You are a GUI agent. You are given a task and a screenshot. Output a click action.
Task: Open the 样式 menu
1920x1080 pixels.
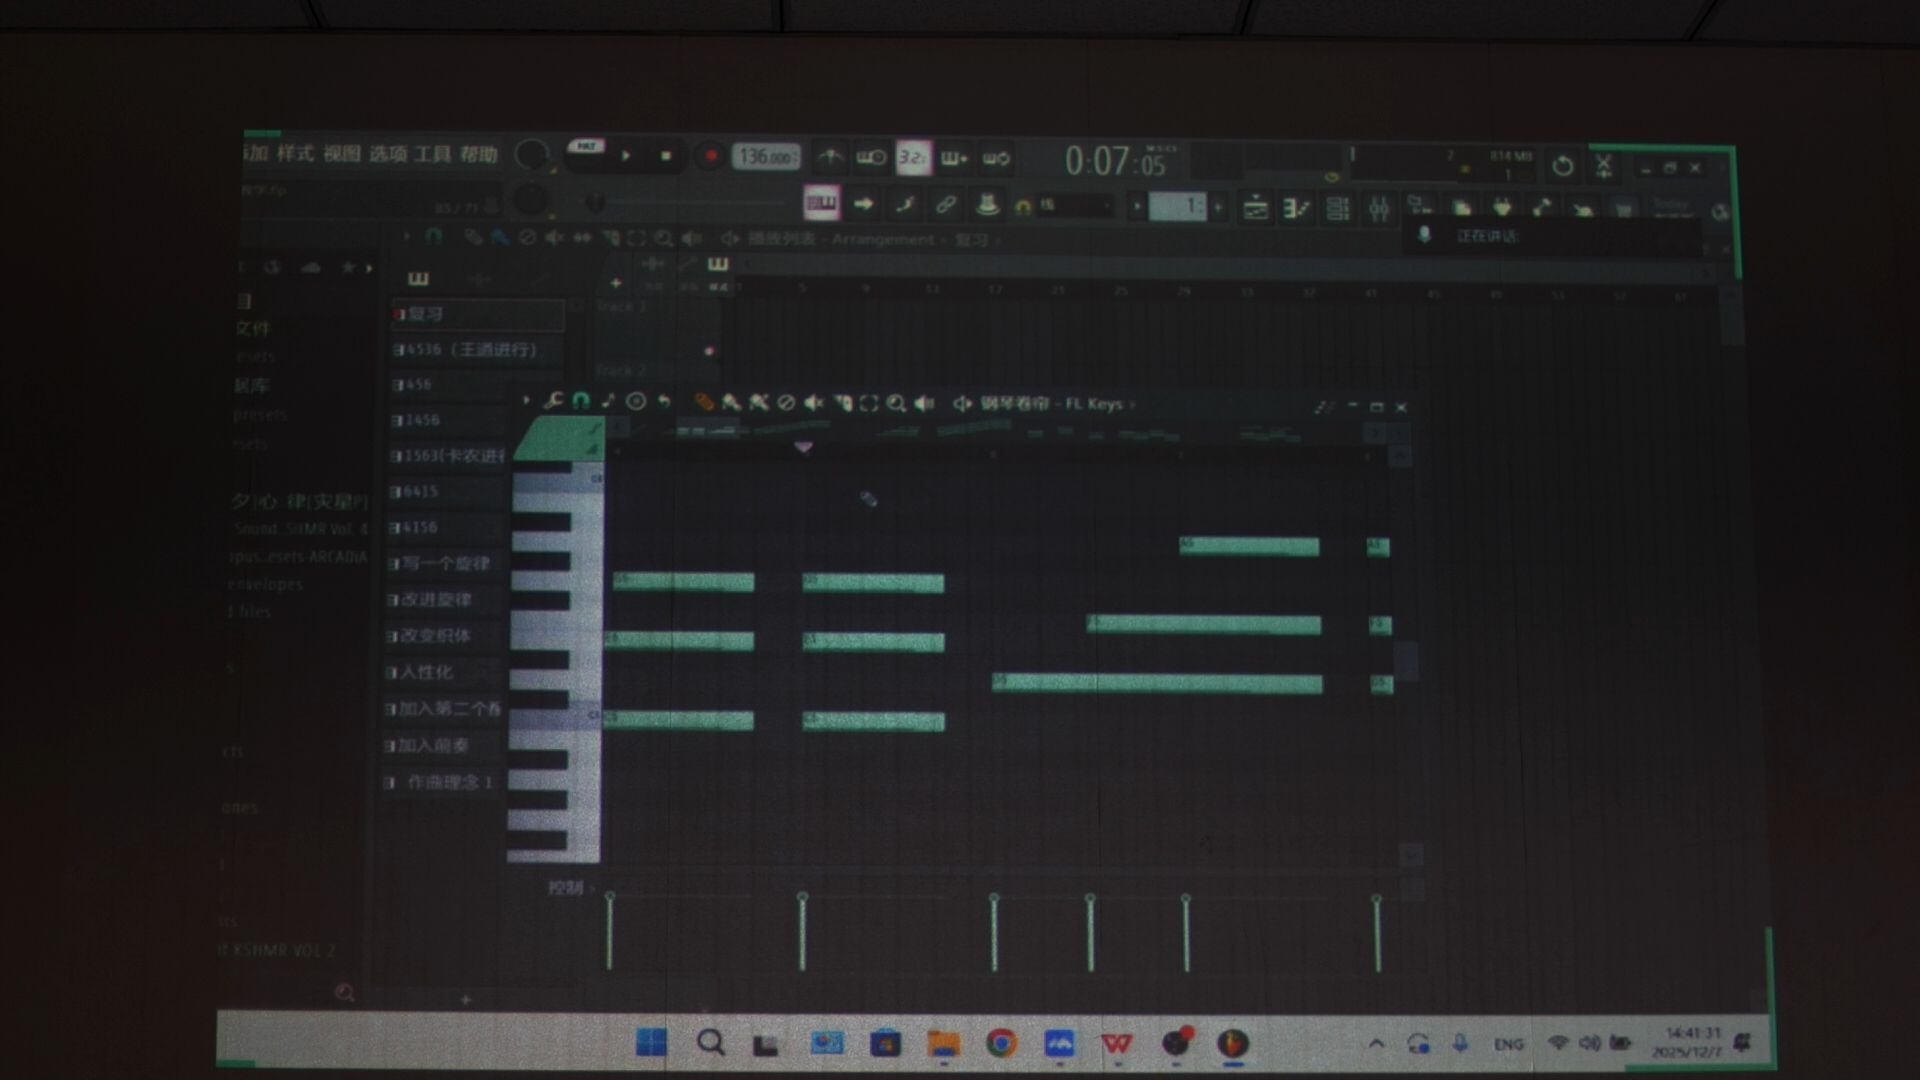click(x=295, y=153)
